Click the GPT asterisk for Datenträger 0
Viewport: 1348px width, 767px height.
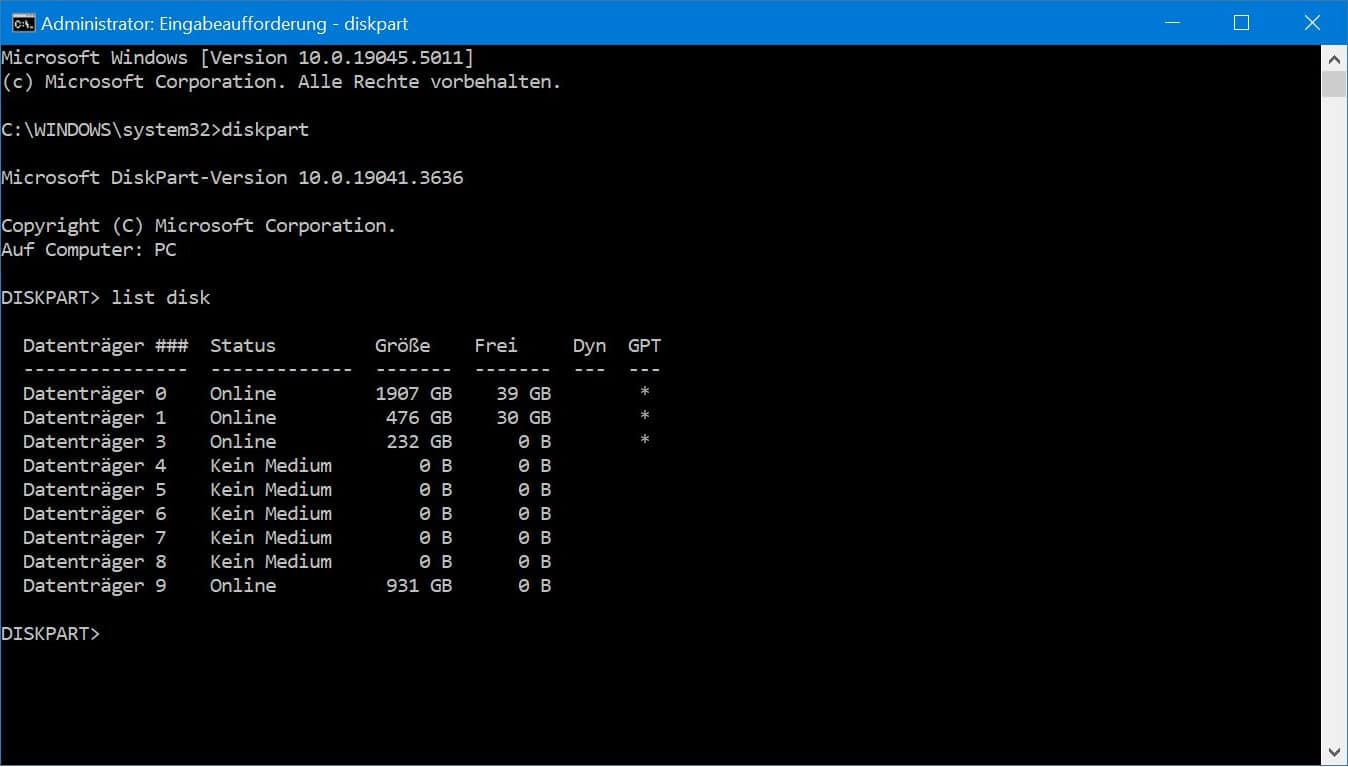(645, 393)
